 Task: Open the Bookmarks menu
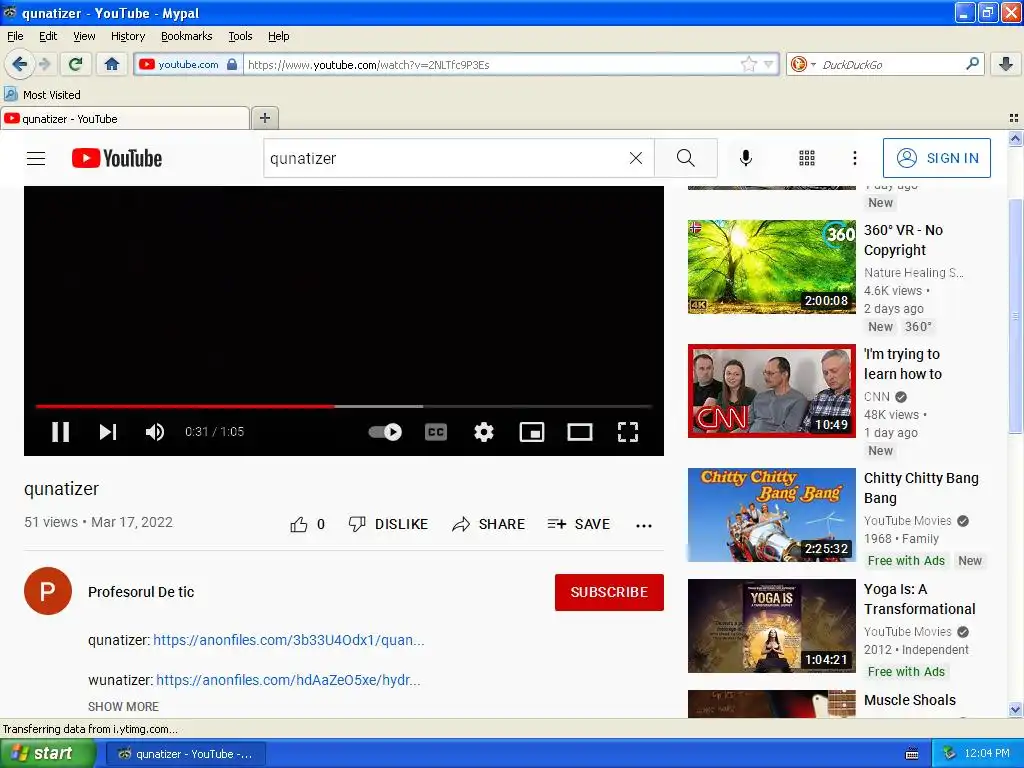pos(187,36)
